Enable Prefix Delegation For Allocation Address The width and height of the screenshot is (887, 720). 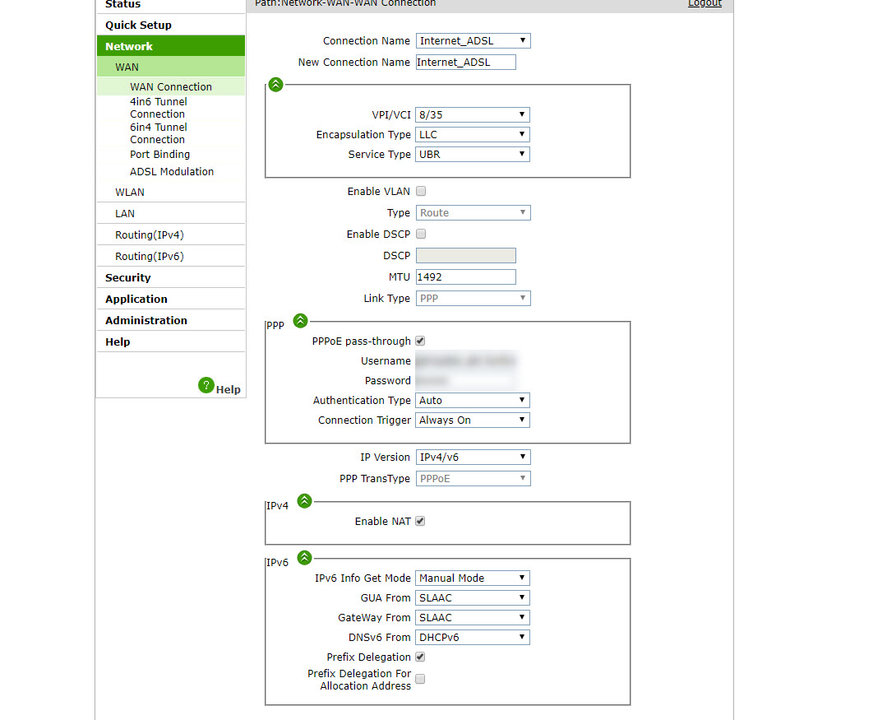point(420,679)
